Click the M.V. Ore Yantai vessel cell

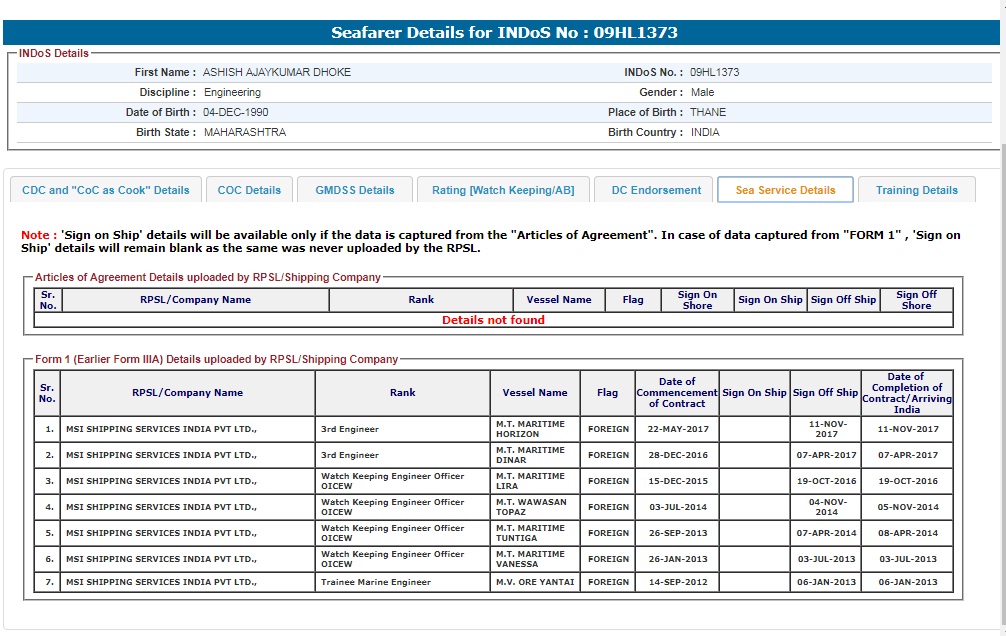[x=534, y=582]
